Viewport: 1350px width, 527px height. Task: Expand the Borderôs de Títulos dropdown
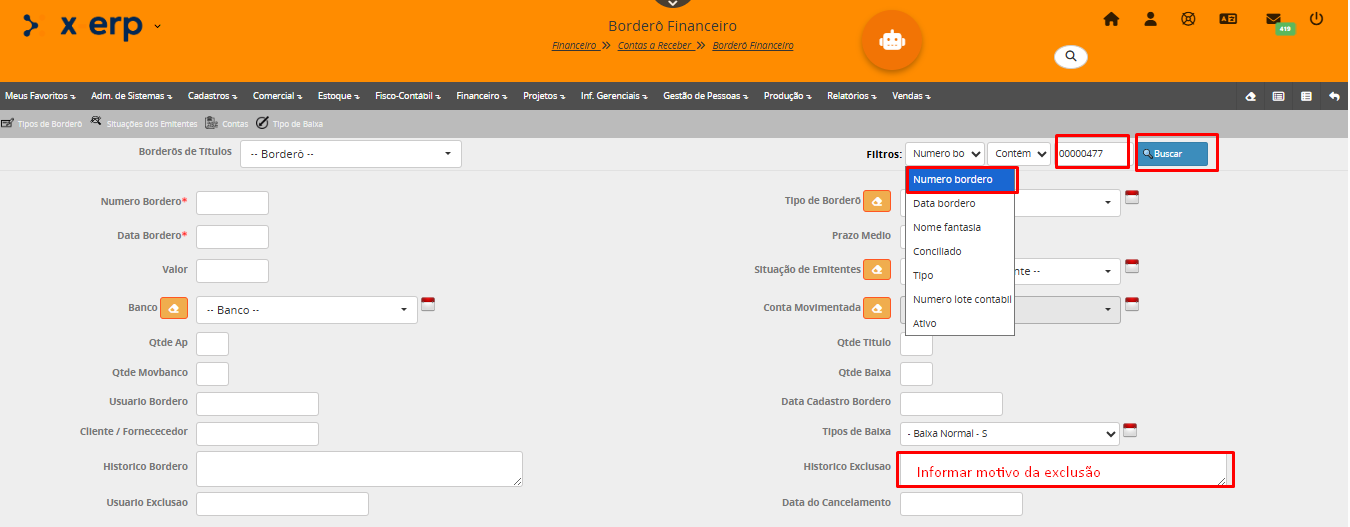point(350,154)
